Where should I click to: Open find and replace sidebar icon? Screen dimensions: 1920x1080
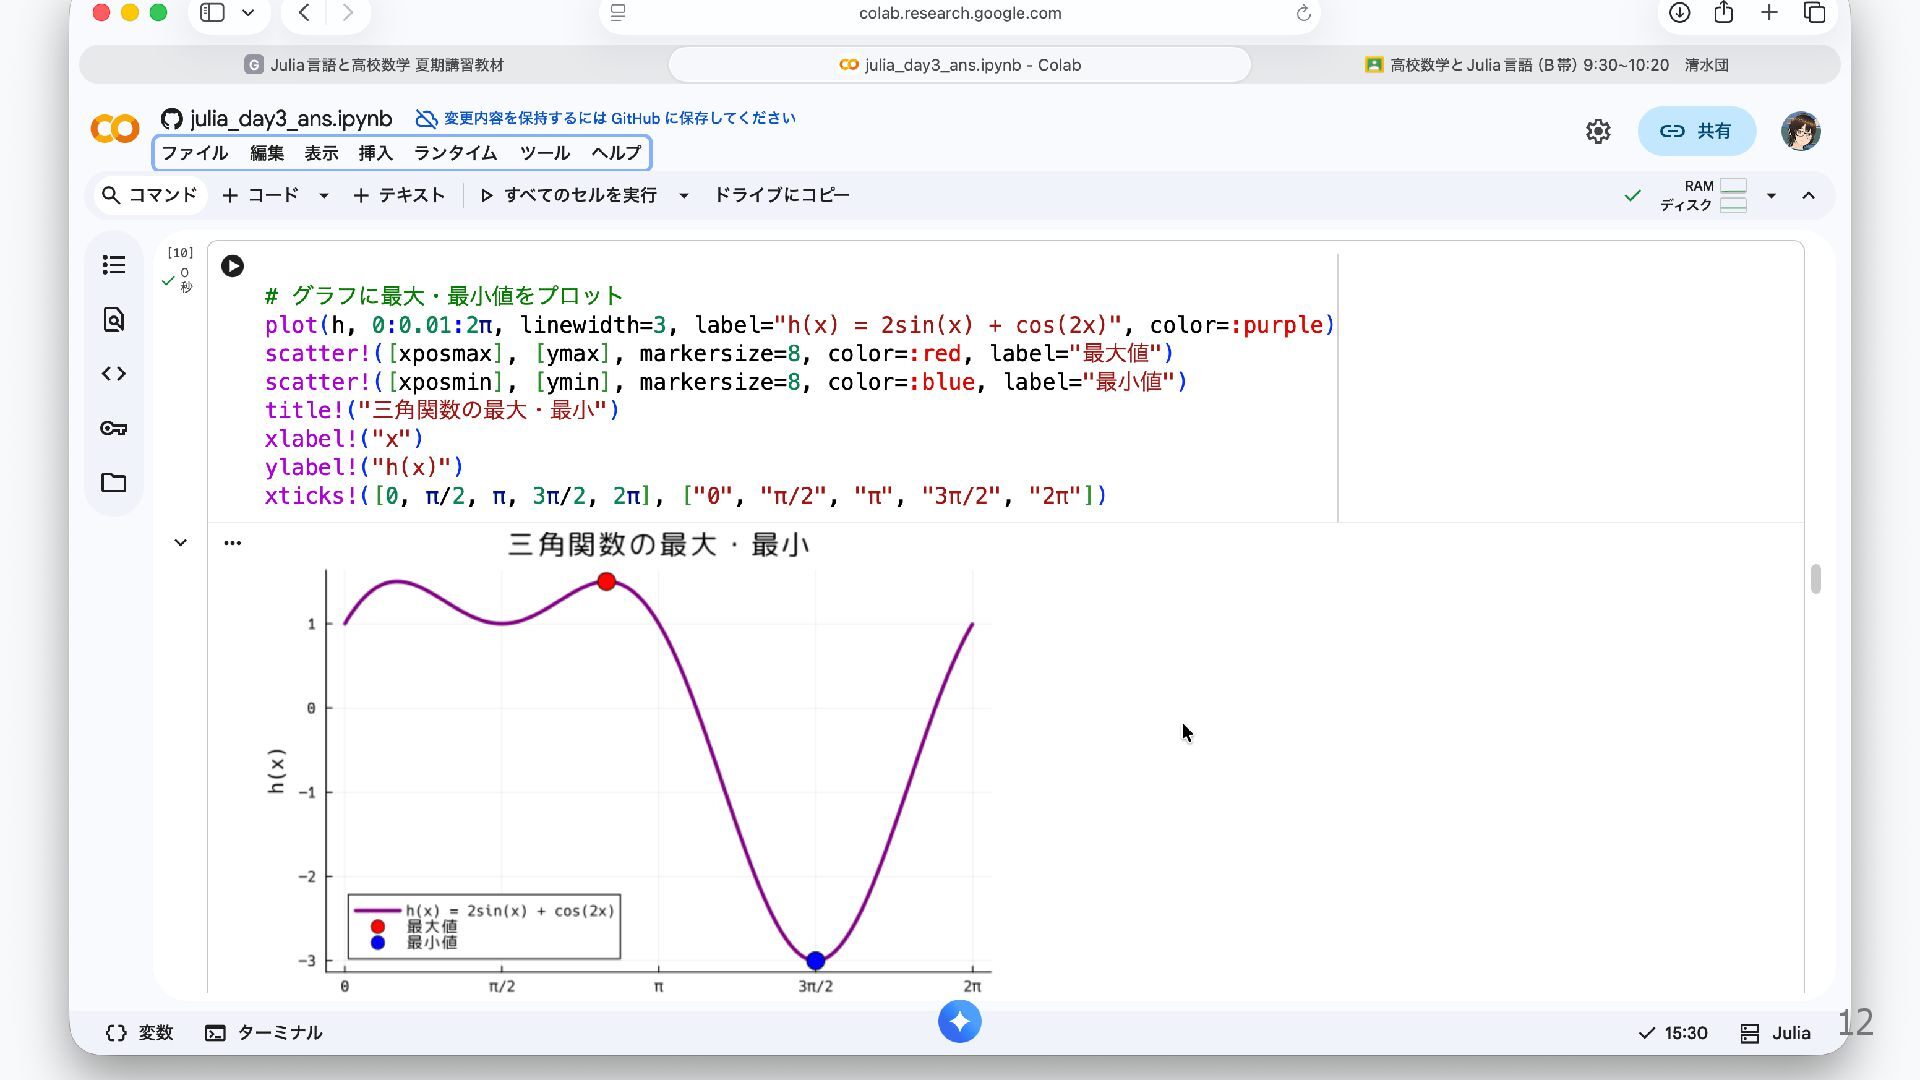(x=114, y=320)
